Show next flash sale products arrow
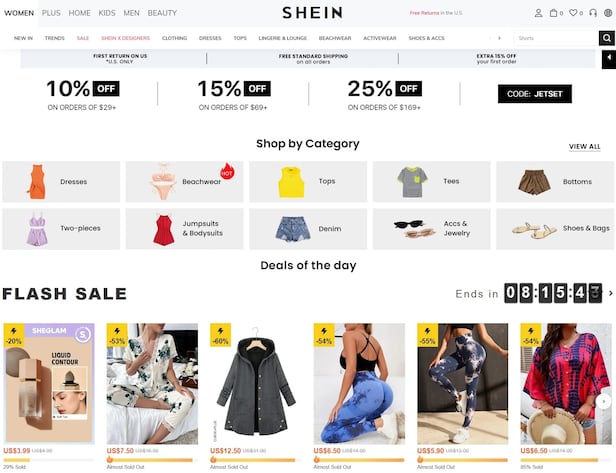Image resolution: width=616 pixels, height=473 pixels. point(604,401)
